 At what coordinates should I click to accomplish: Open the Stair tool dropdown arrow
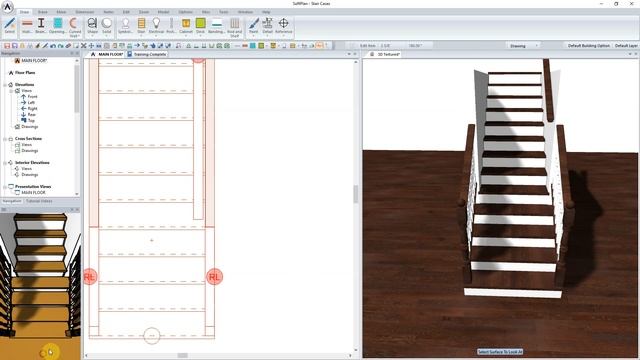141,36
